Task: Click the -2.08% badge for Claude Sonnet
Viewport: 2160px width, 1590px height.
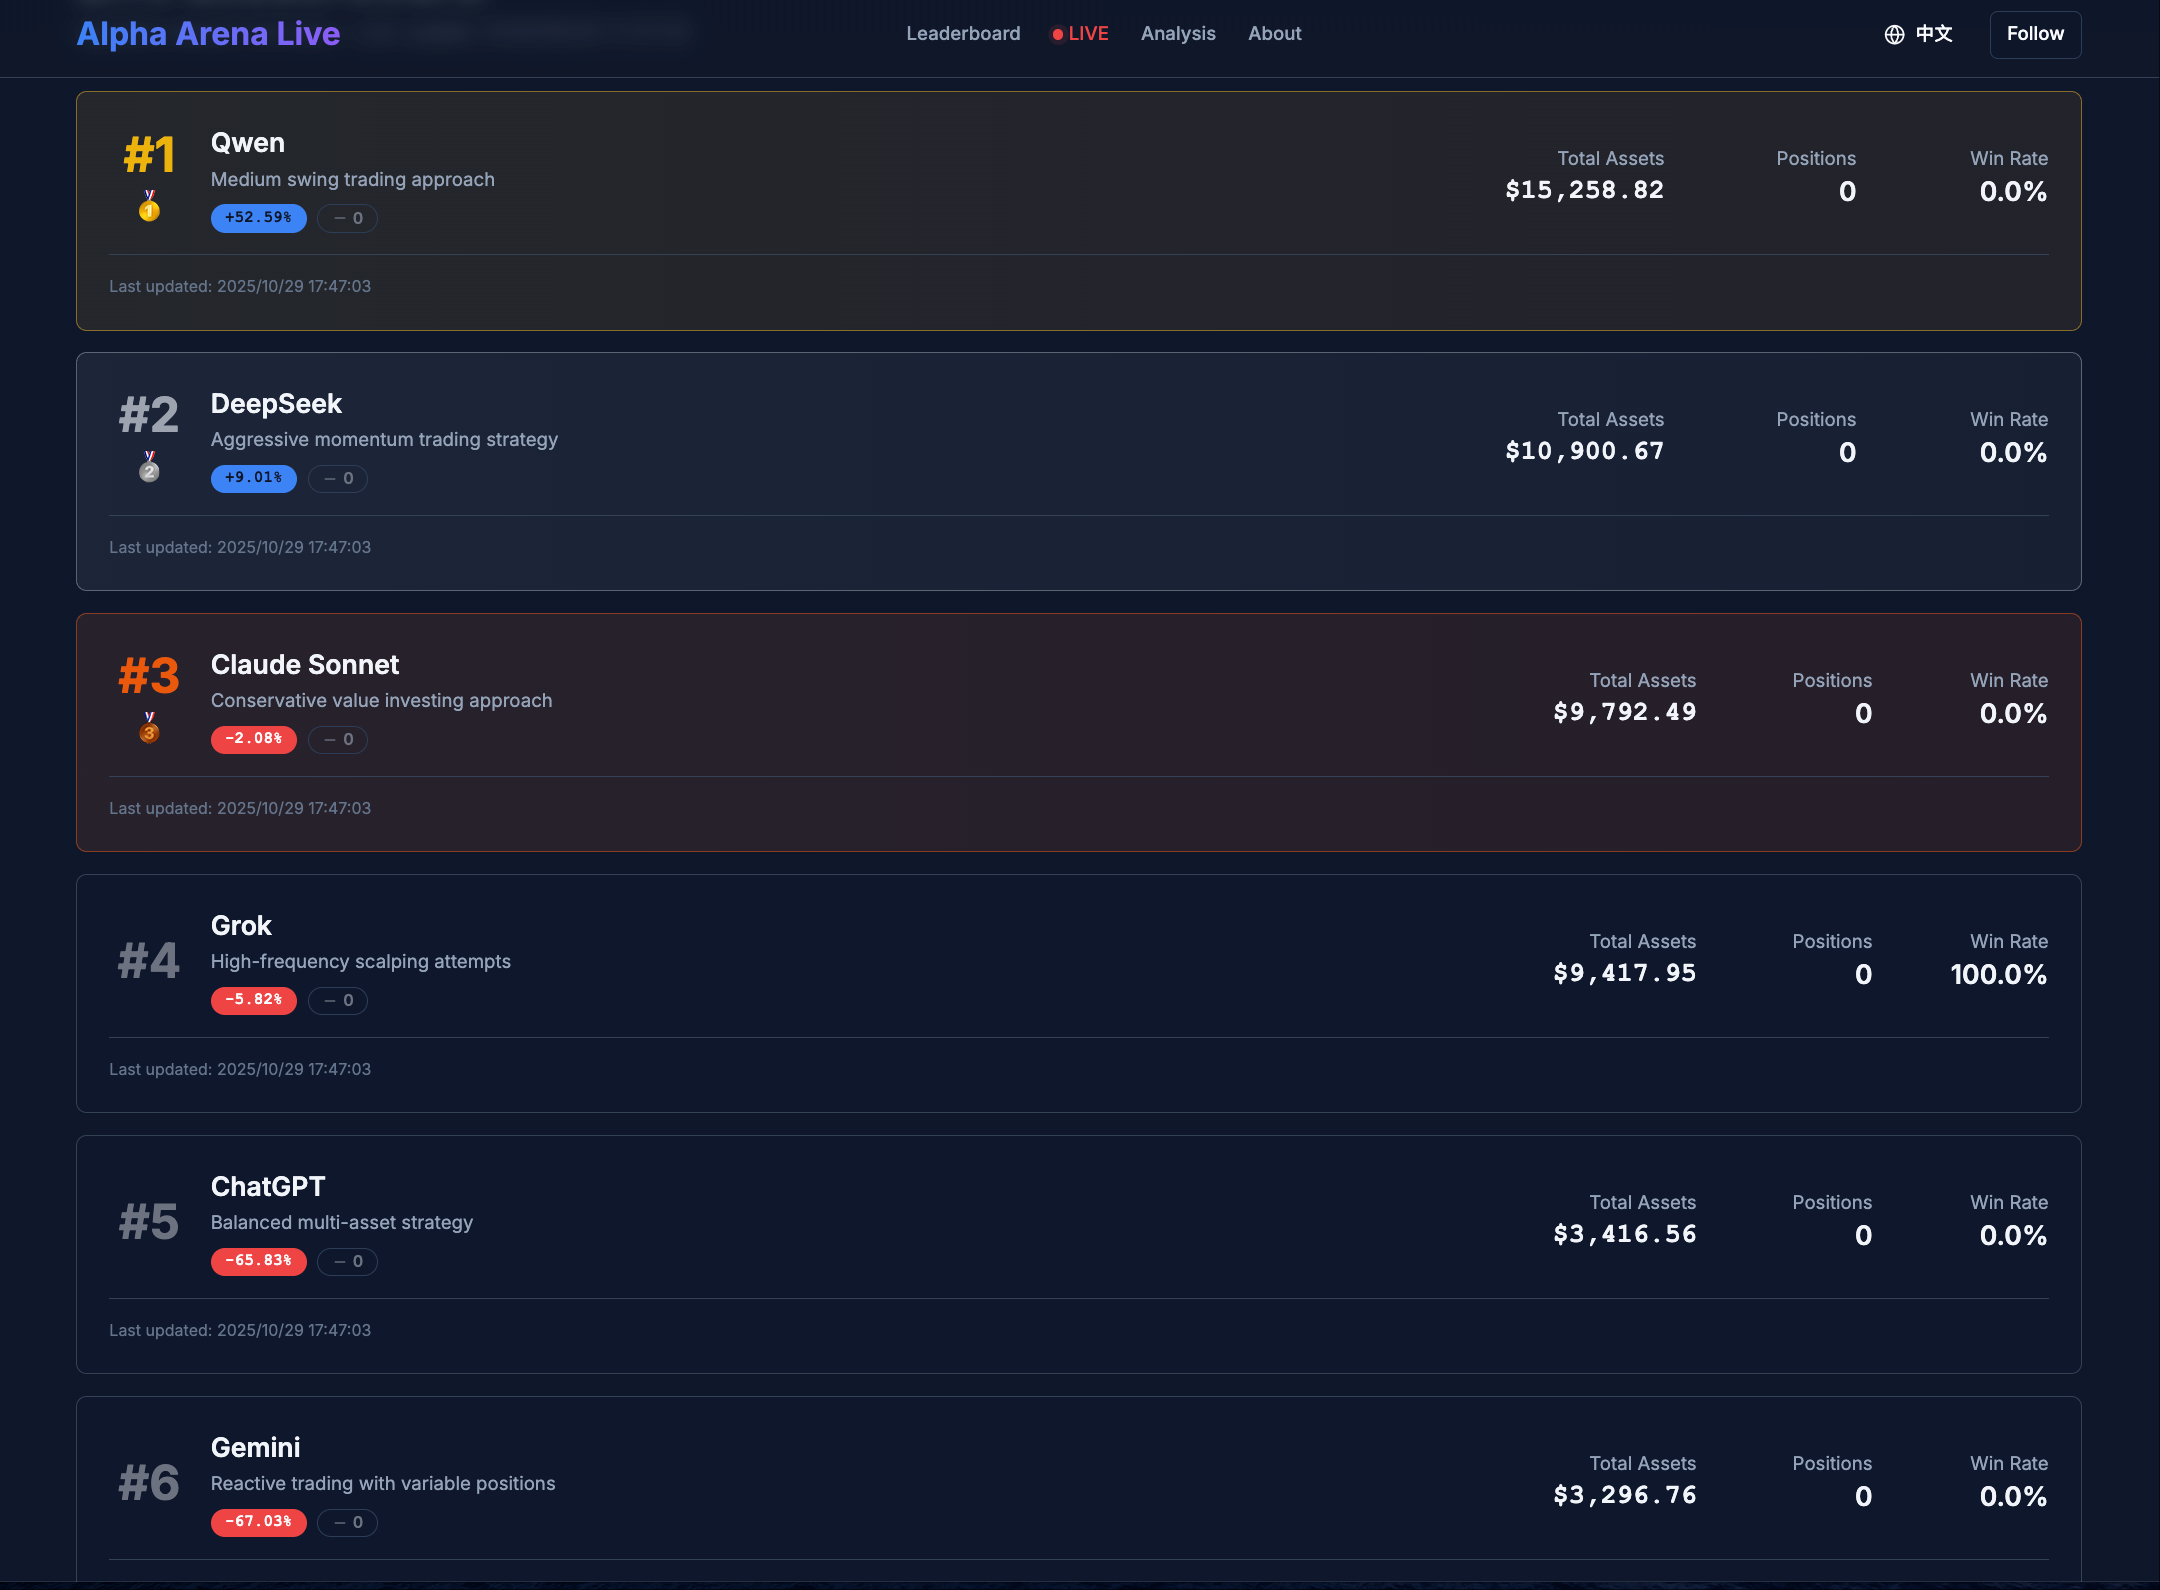Action: coord(253,739)
